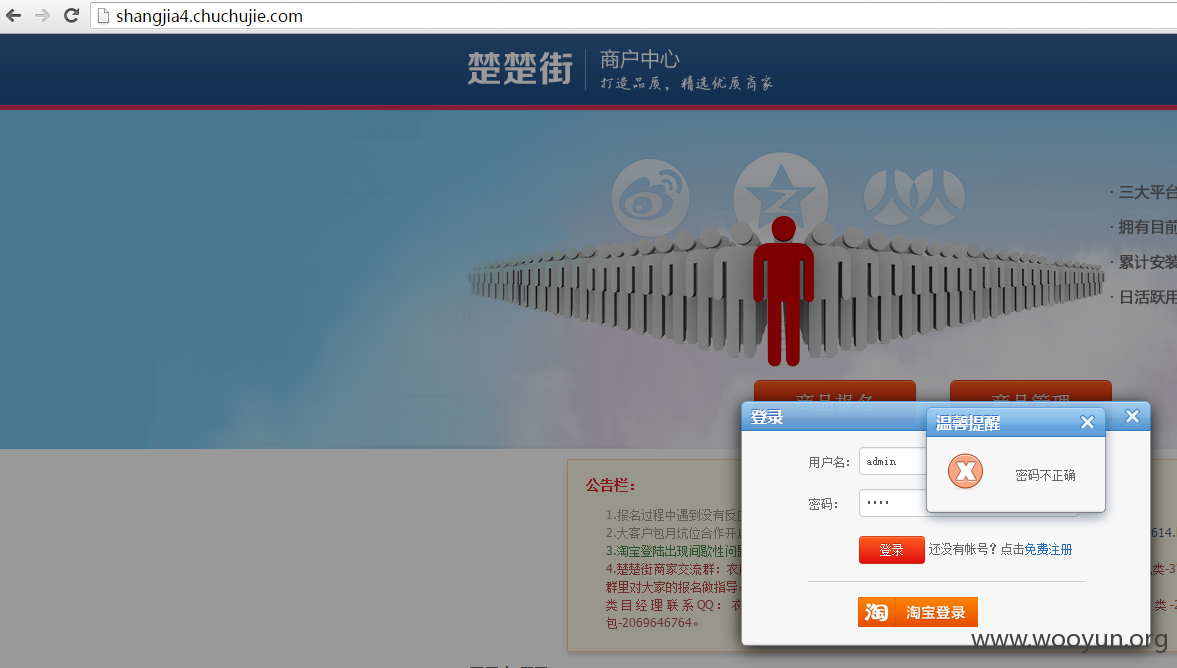
Task: Click the red figure in crowd image
Action: tap(783, 291)
